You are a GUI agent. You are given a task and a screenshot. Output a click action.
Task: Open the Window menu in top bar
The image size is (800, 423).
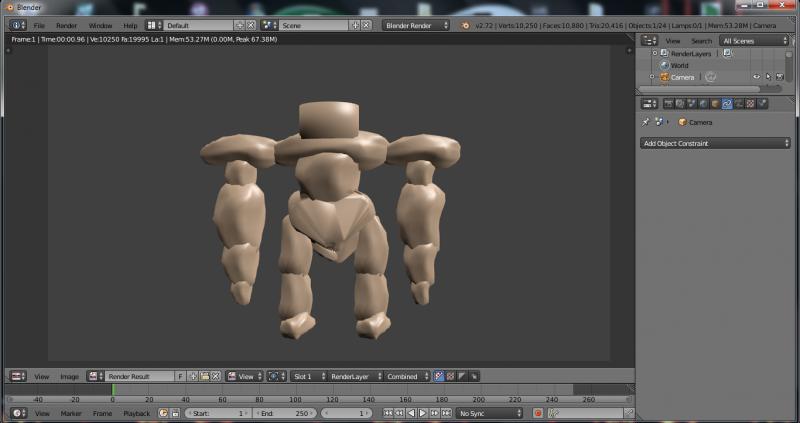[x=100, y=25]
